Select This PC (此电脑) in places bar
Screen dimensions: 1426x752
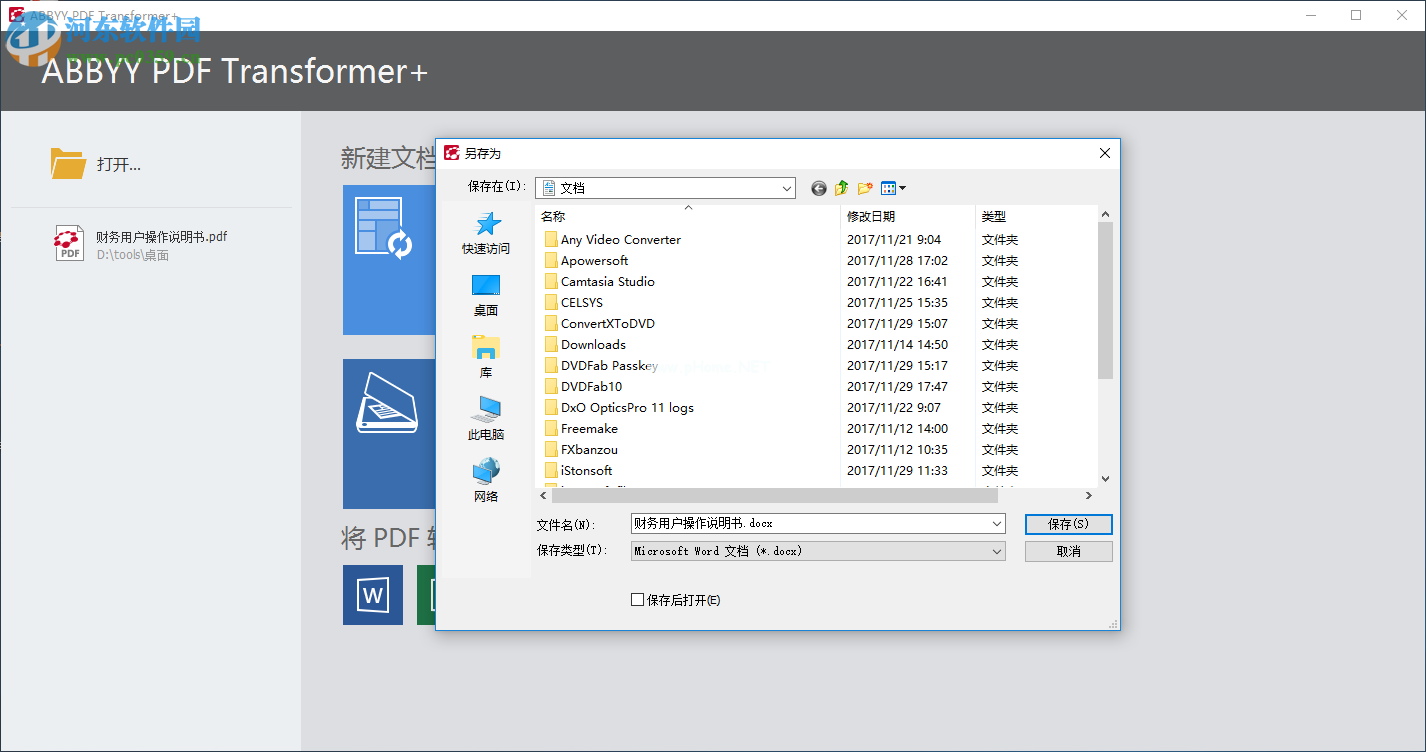(x=486, y=420)
